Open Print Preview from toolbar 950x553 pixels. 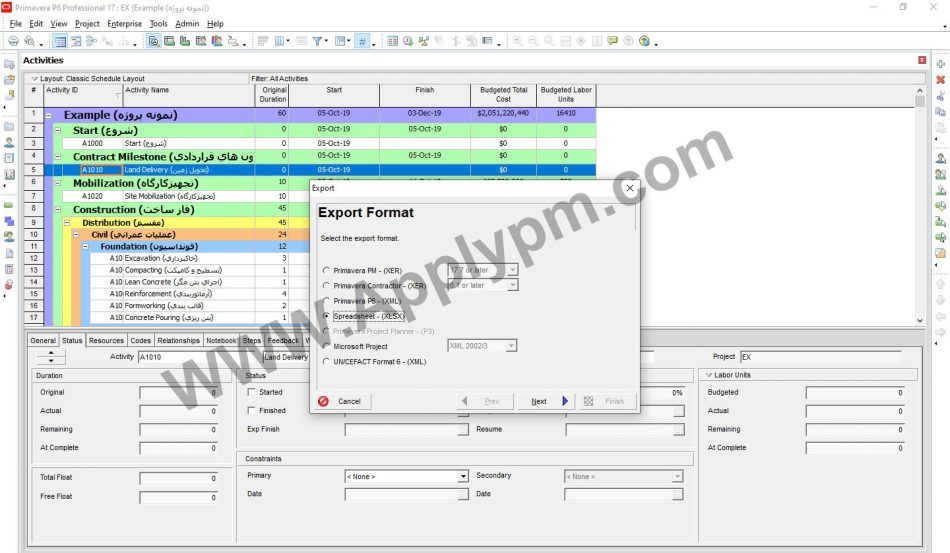(x=29, y=41)
